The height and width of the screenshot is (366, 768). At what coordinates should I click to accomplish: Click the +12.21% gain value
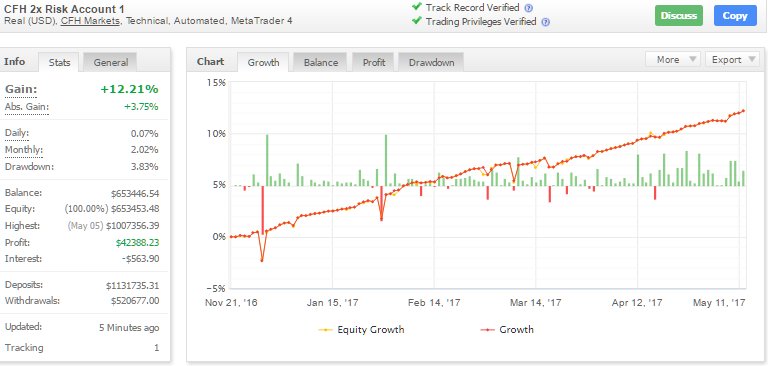click(129, 89)
